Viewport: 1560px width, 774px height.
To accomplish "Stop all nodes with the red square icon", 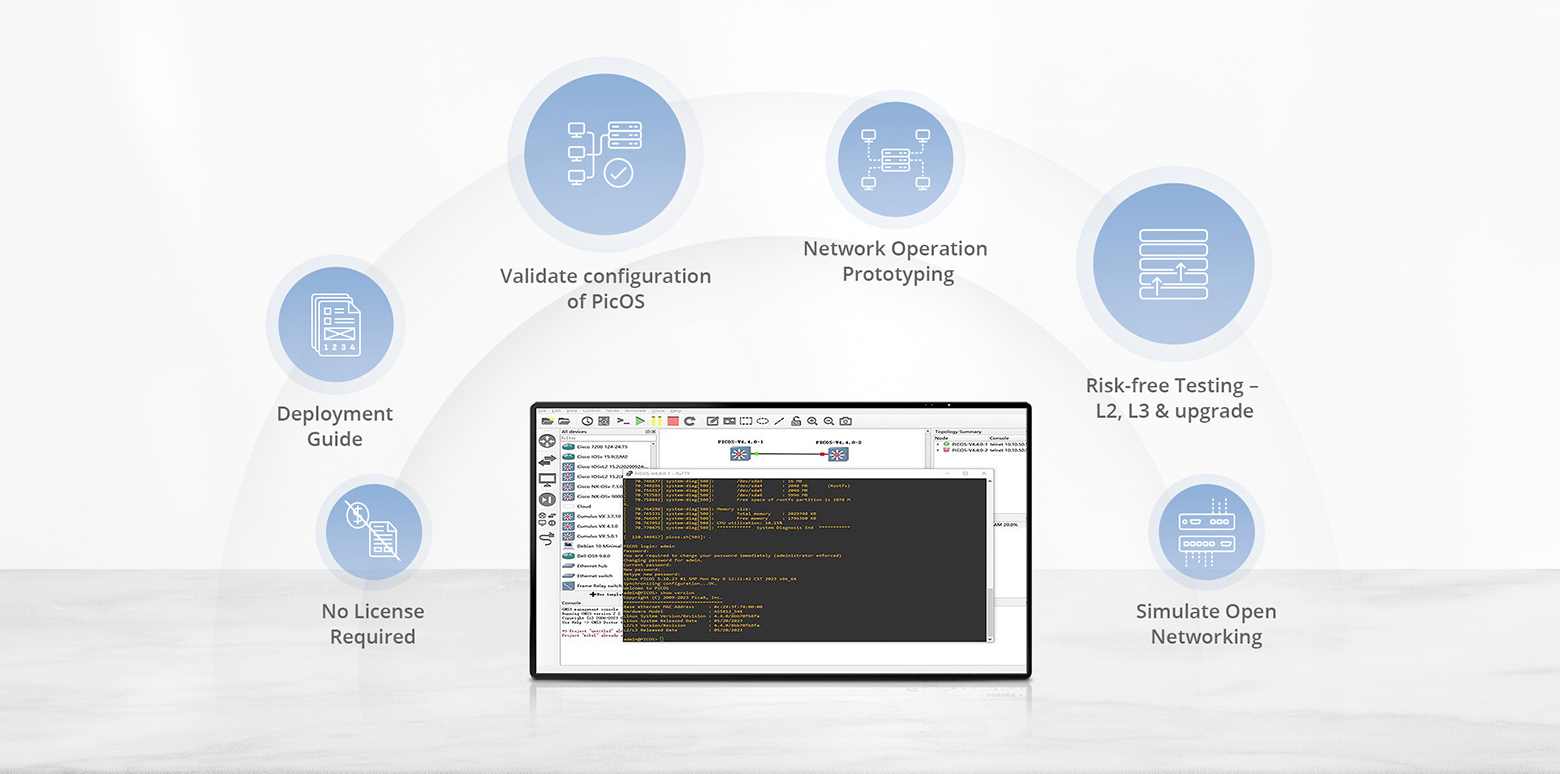I will coord(672,421).
